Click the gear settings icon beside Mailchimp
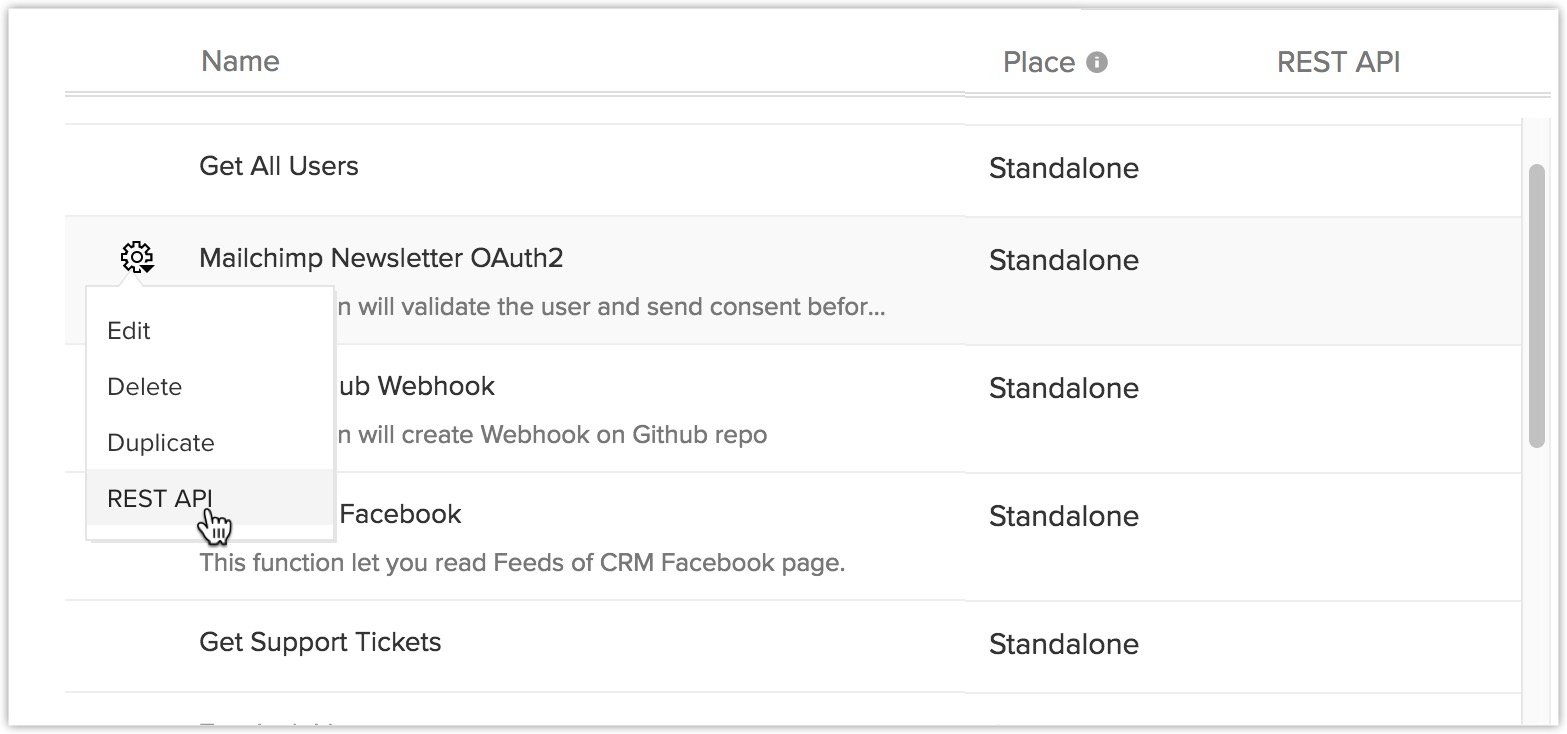1567x734 pixels. [x=137, y=257]
